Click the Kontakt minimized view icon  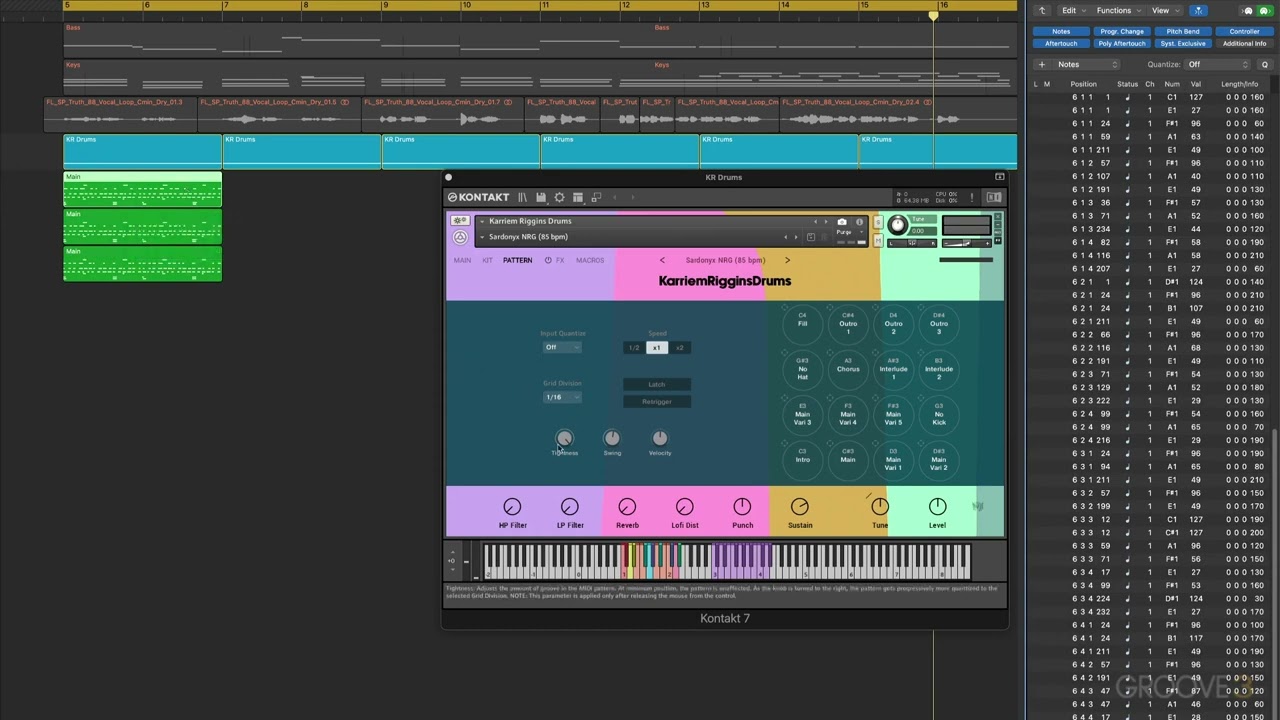click(596, 197)
